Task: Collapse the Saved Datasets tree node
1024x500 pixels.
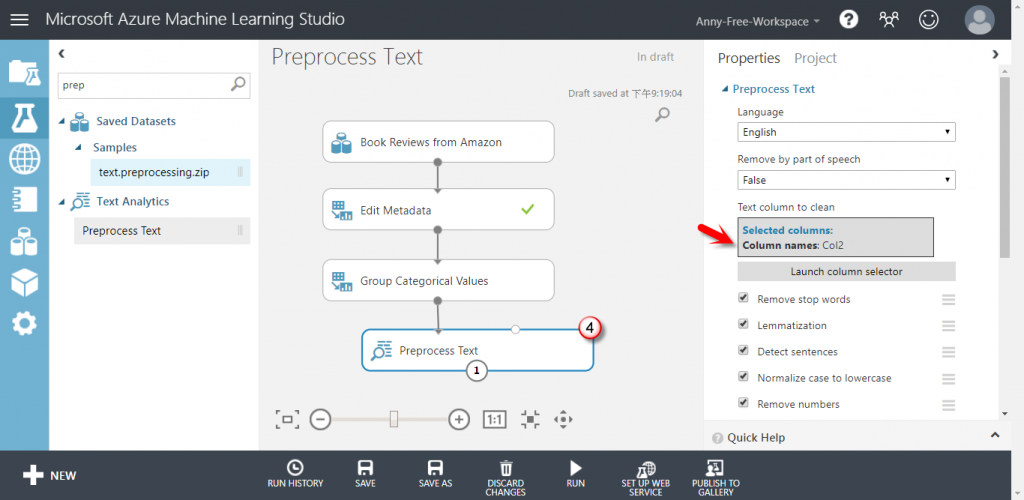Action: pyautogui.click(x=62, y=122)
